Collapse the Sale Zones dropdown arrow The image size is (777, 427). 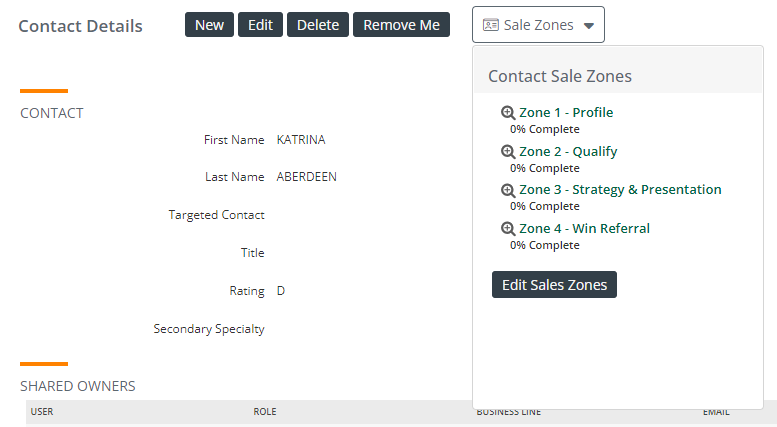[x=589, y=26]
